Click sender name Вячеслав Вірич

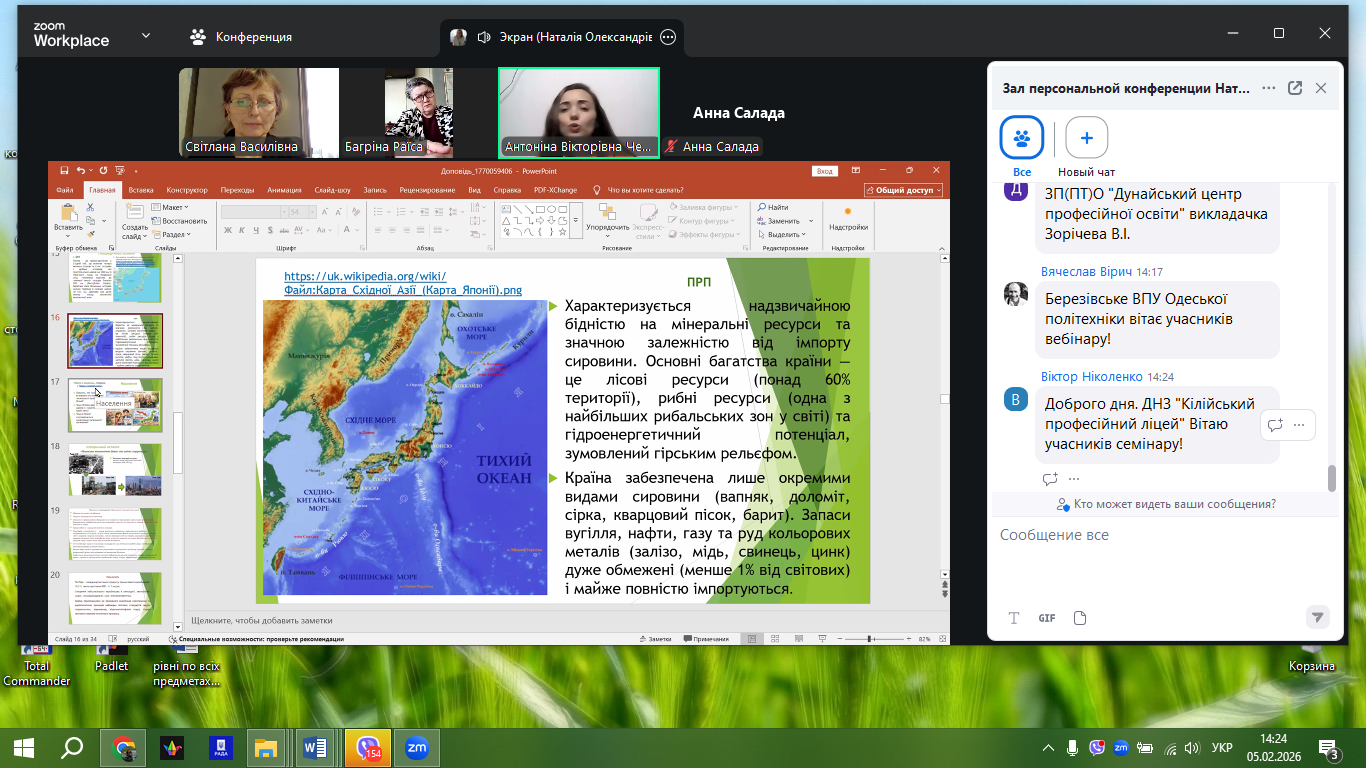pyautogui.click(x=1086, y=272)
